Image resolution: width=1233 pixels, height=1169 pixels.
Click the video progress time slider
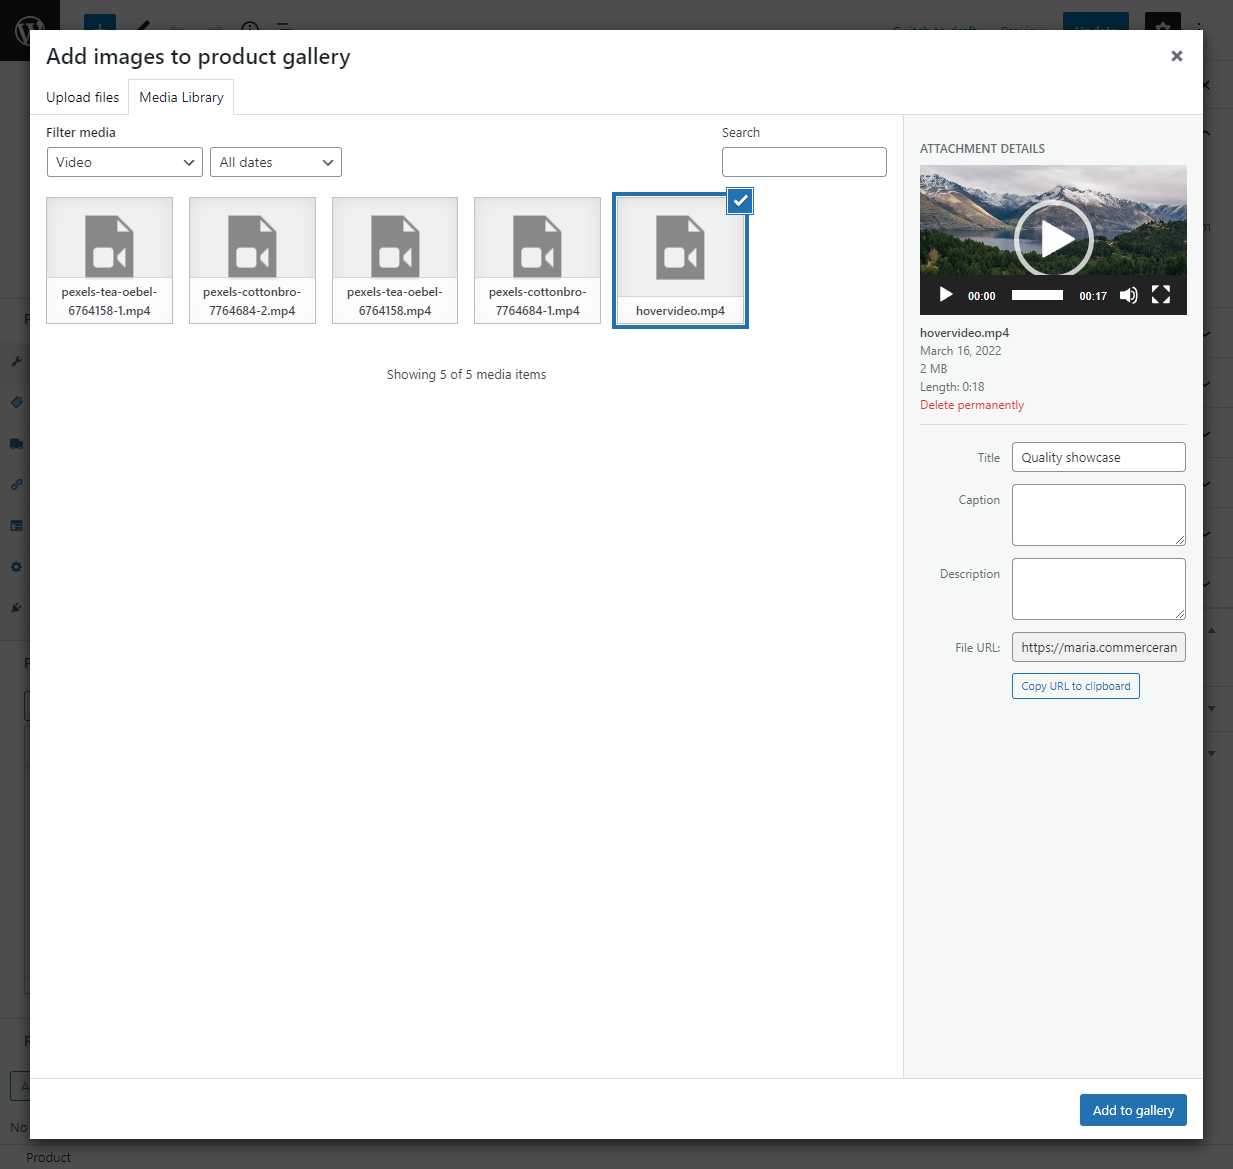click(1037, 295)
